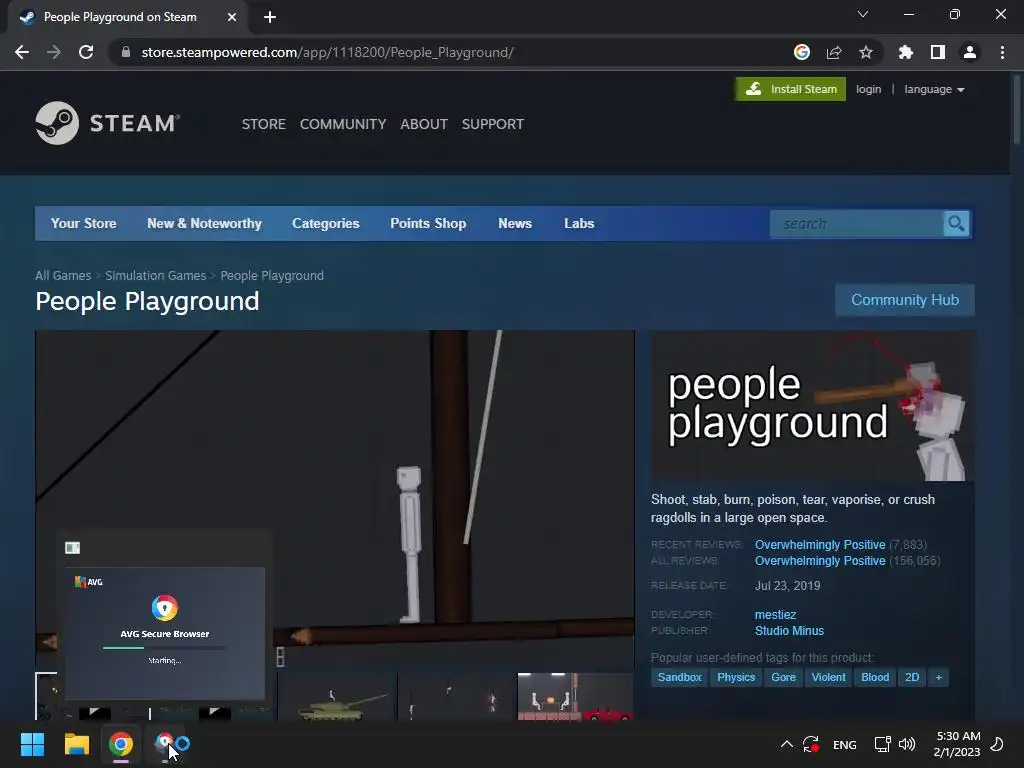Screen dimensions: 1024x768
Task: Close the People Playground tab
Action: [232, 18]
